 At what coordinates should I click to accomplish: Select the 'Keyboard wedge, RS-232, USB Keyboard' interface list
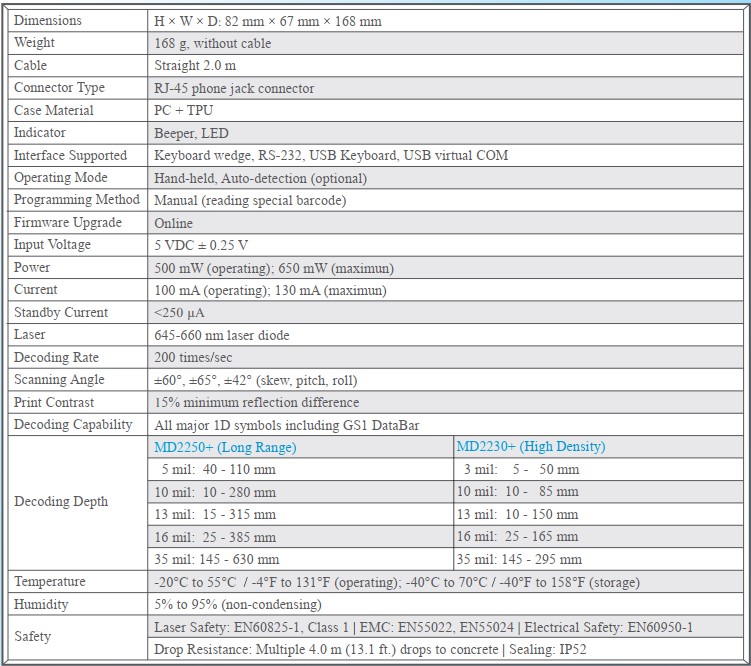[331, 155]
